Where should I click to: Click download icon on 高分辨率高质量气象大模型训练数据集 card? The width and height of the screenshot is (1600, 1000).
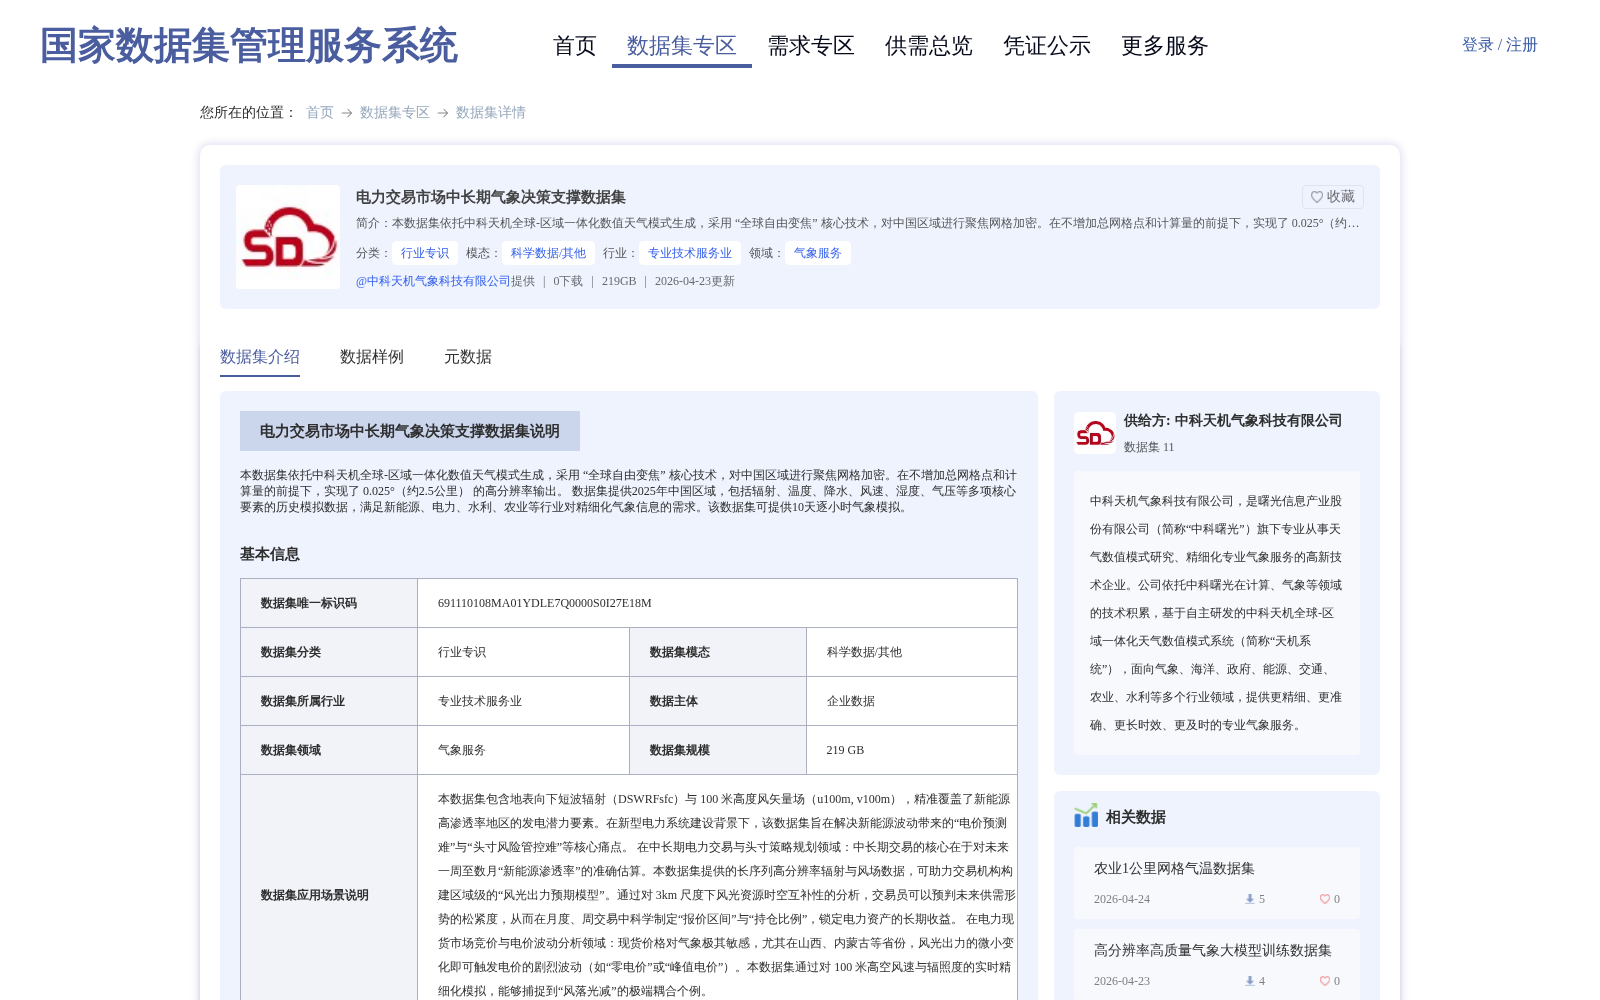click(x=1249, y=981)
